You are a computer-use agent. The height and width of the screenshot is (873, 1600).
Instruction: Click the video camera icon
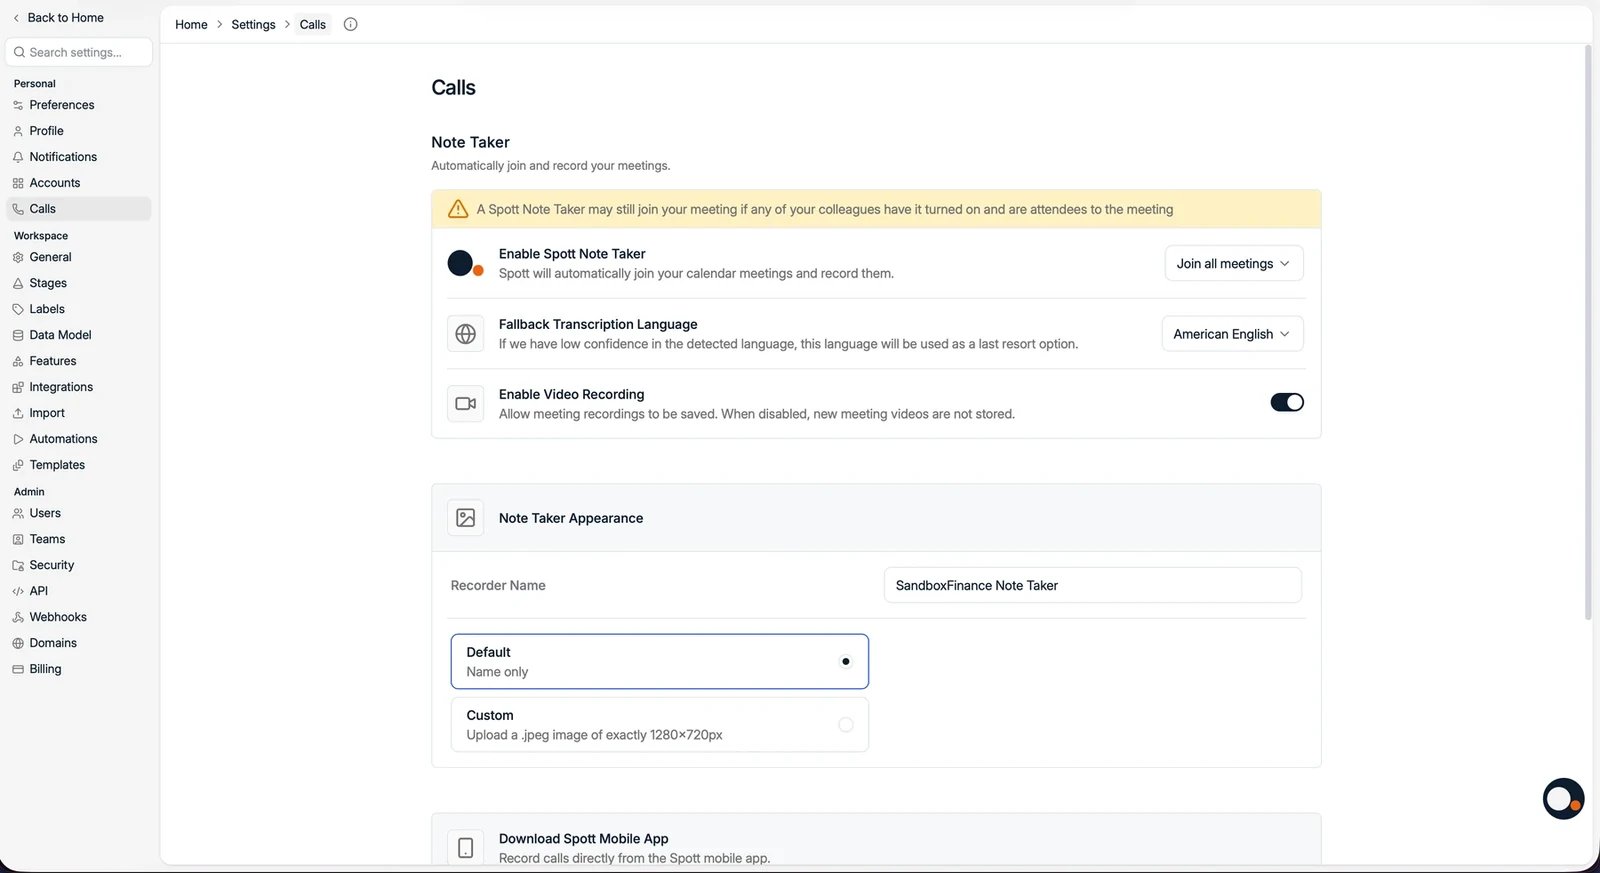[x=465, y=404]
